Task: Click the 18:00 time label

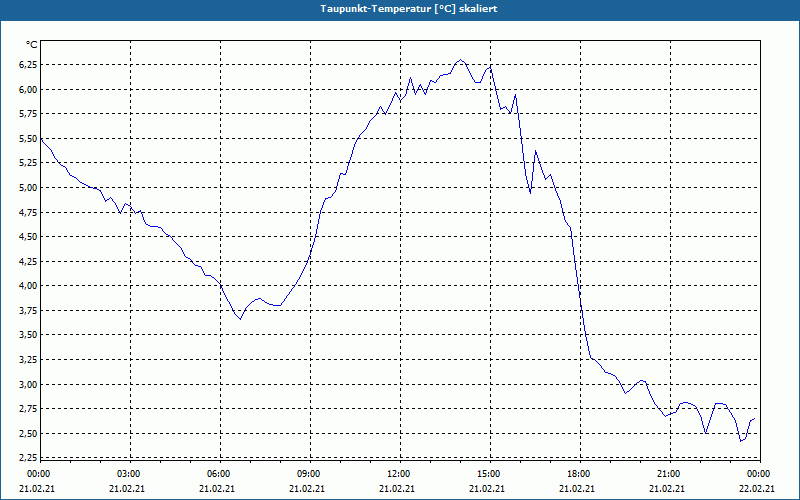Action: [x=580, y=474]
